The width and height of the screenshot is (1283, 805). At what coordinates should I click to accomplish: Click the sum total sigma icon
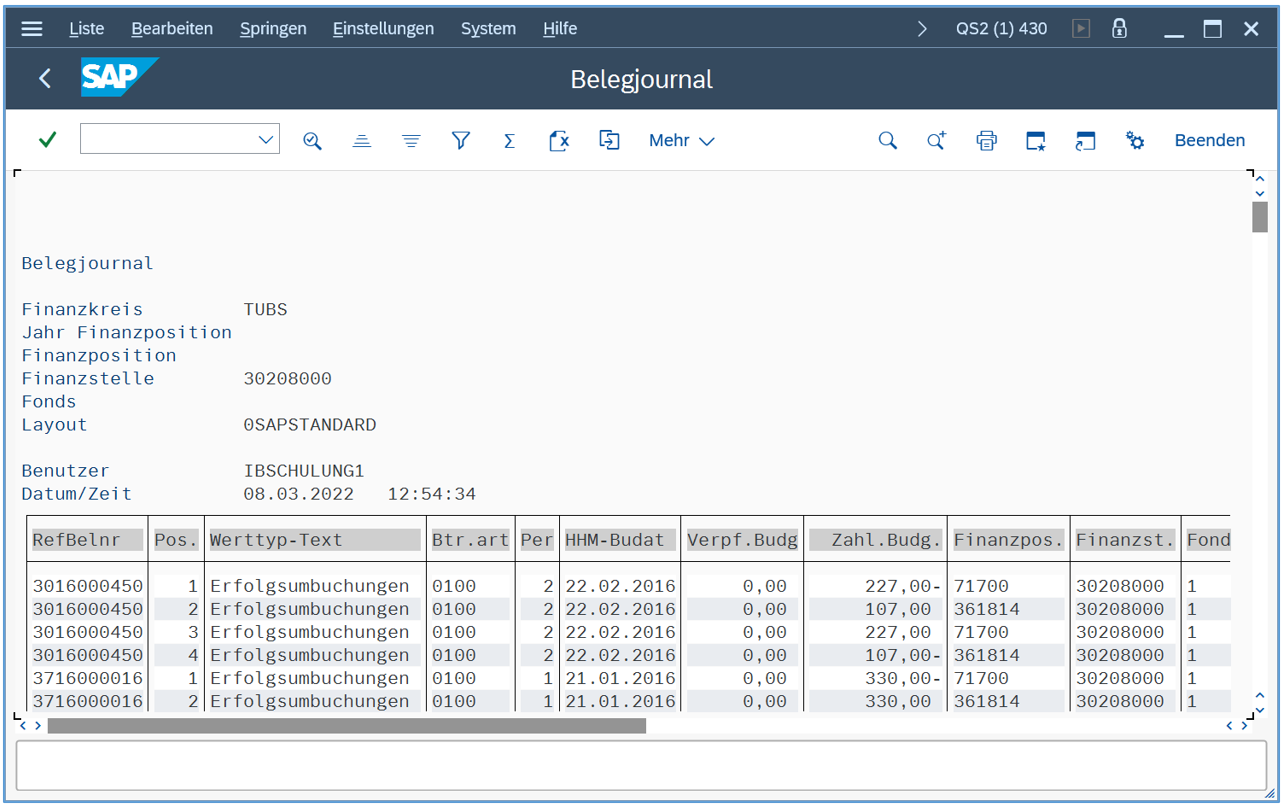[x=509, y=141]
